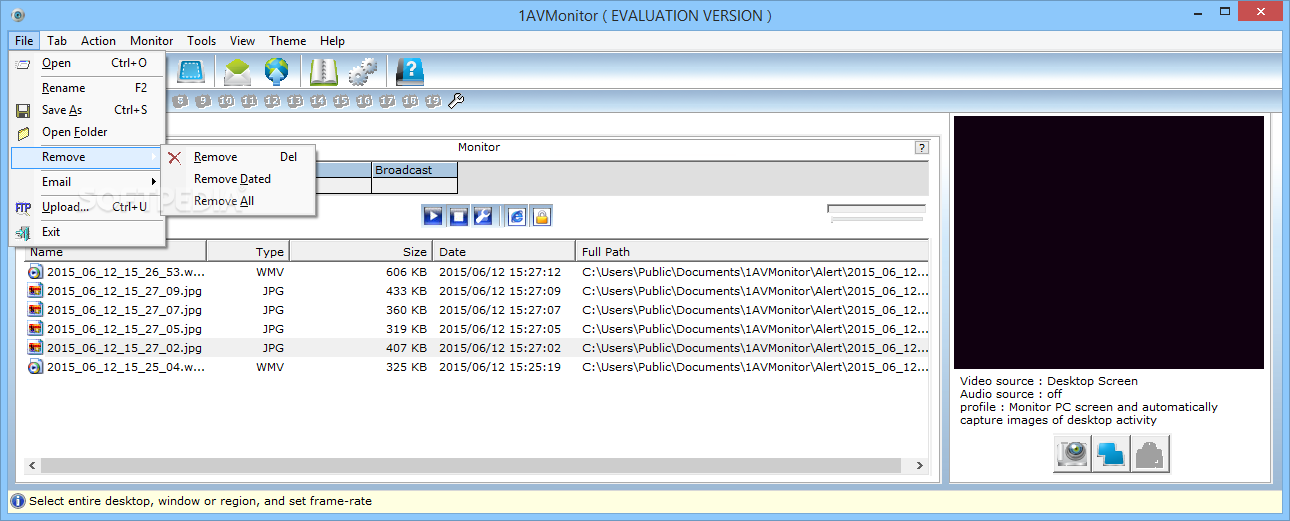Click the email envelope toolbar icon
1290x521 pixels.
point(237,72)
